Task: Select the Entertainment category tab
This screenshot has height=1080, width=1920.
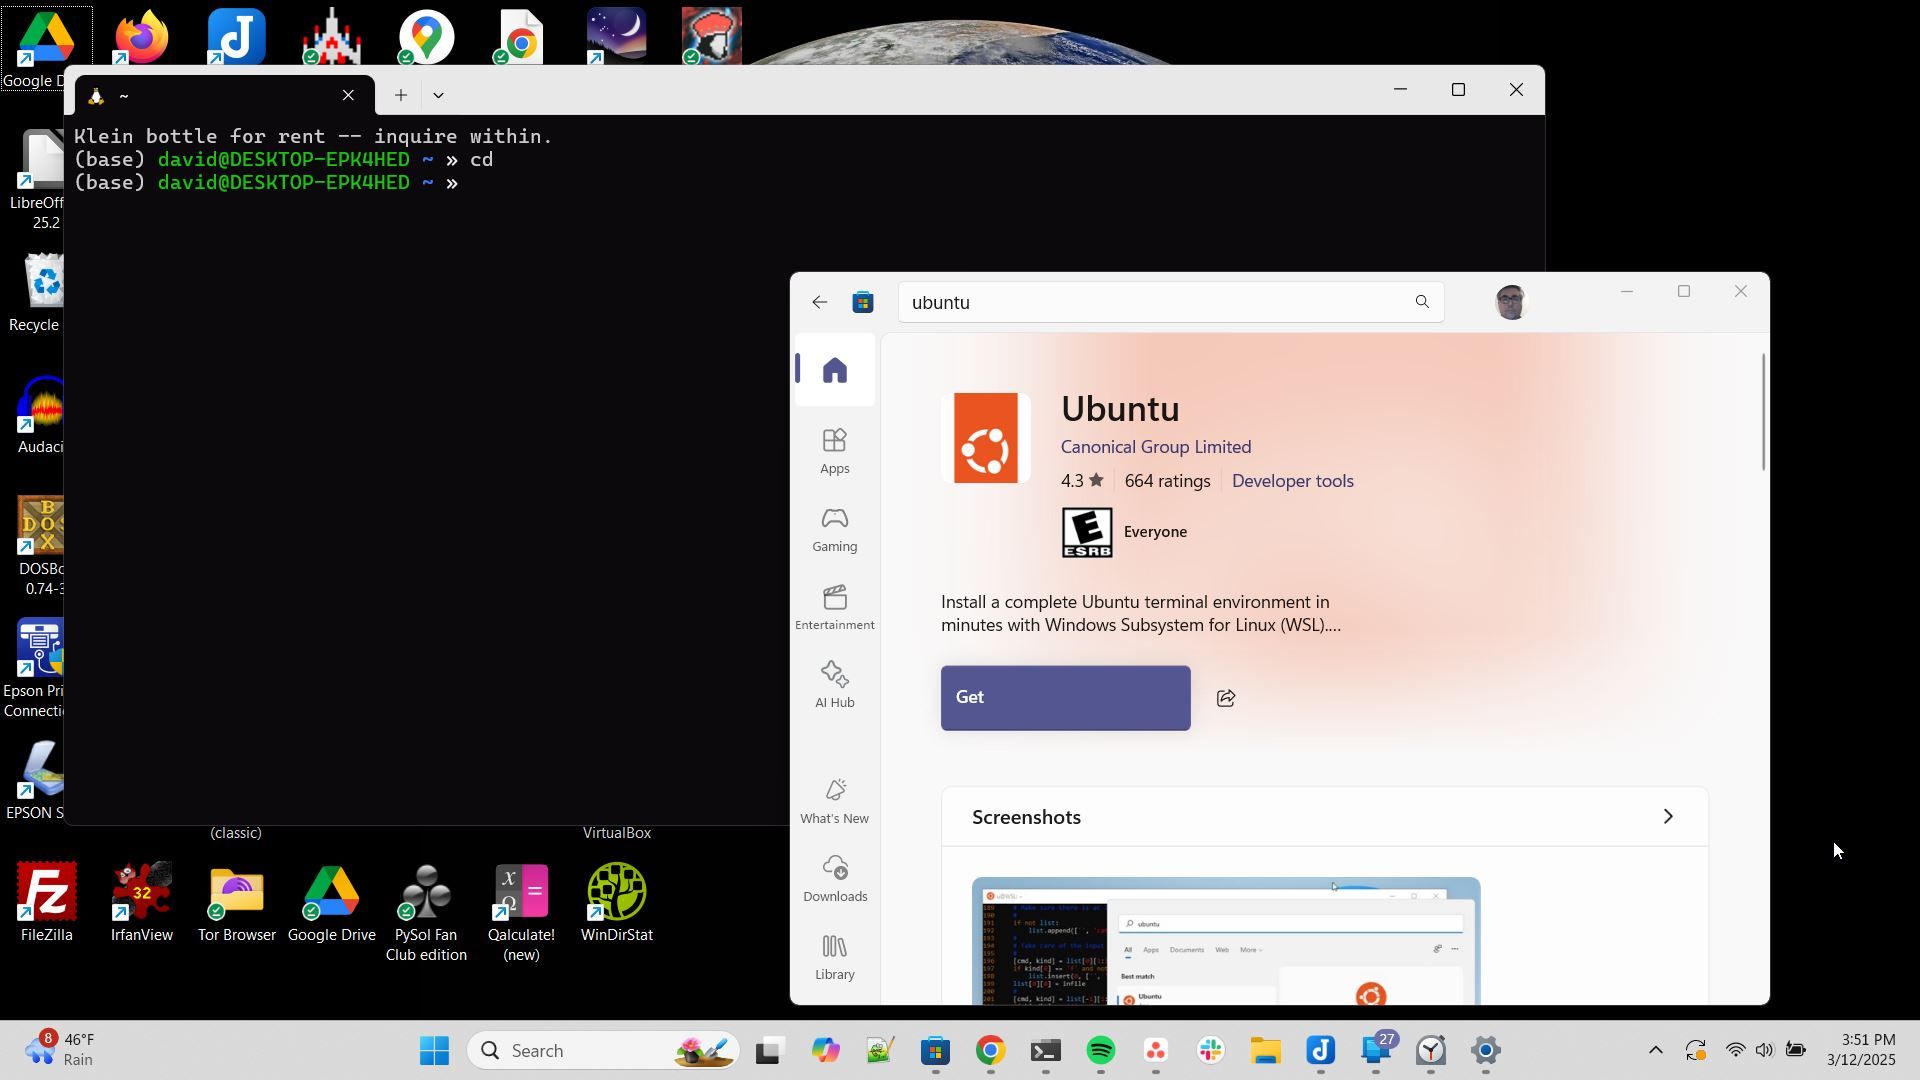Action: pos(835,607)
